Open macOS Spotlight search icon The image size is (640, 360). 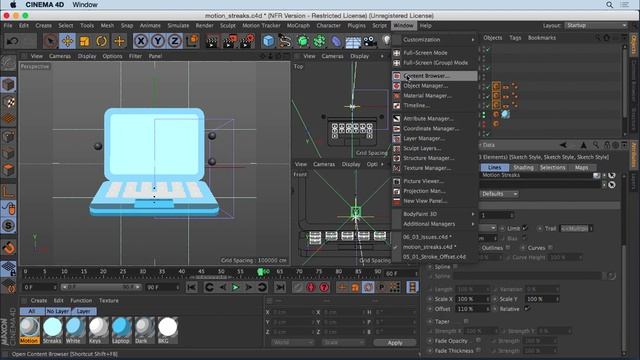[609, 5]
